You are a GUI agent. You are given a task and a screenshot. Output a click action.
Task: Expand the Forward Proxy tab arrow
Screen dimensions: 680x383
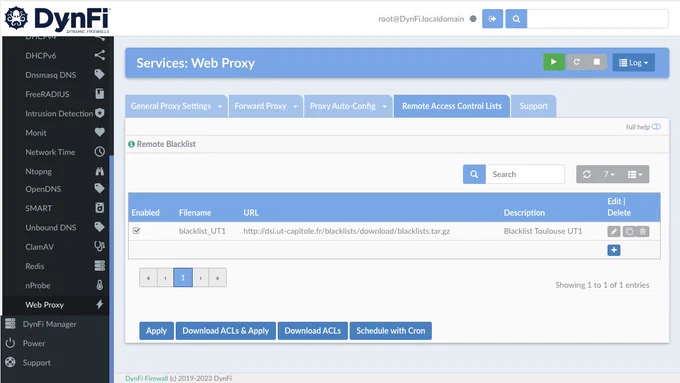coord(295,106)
